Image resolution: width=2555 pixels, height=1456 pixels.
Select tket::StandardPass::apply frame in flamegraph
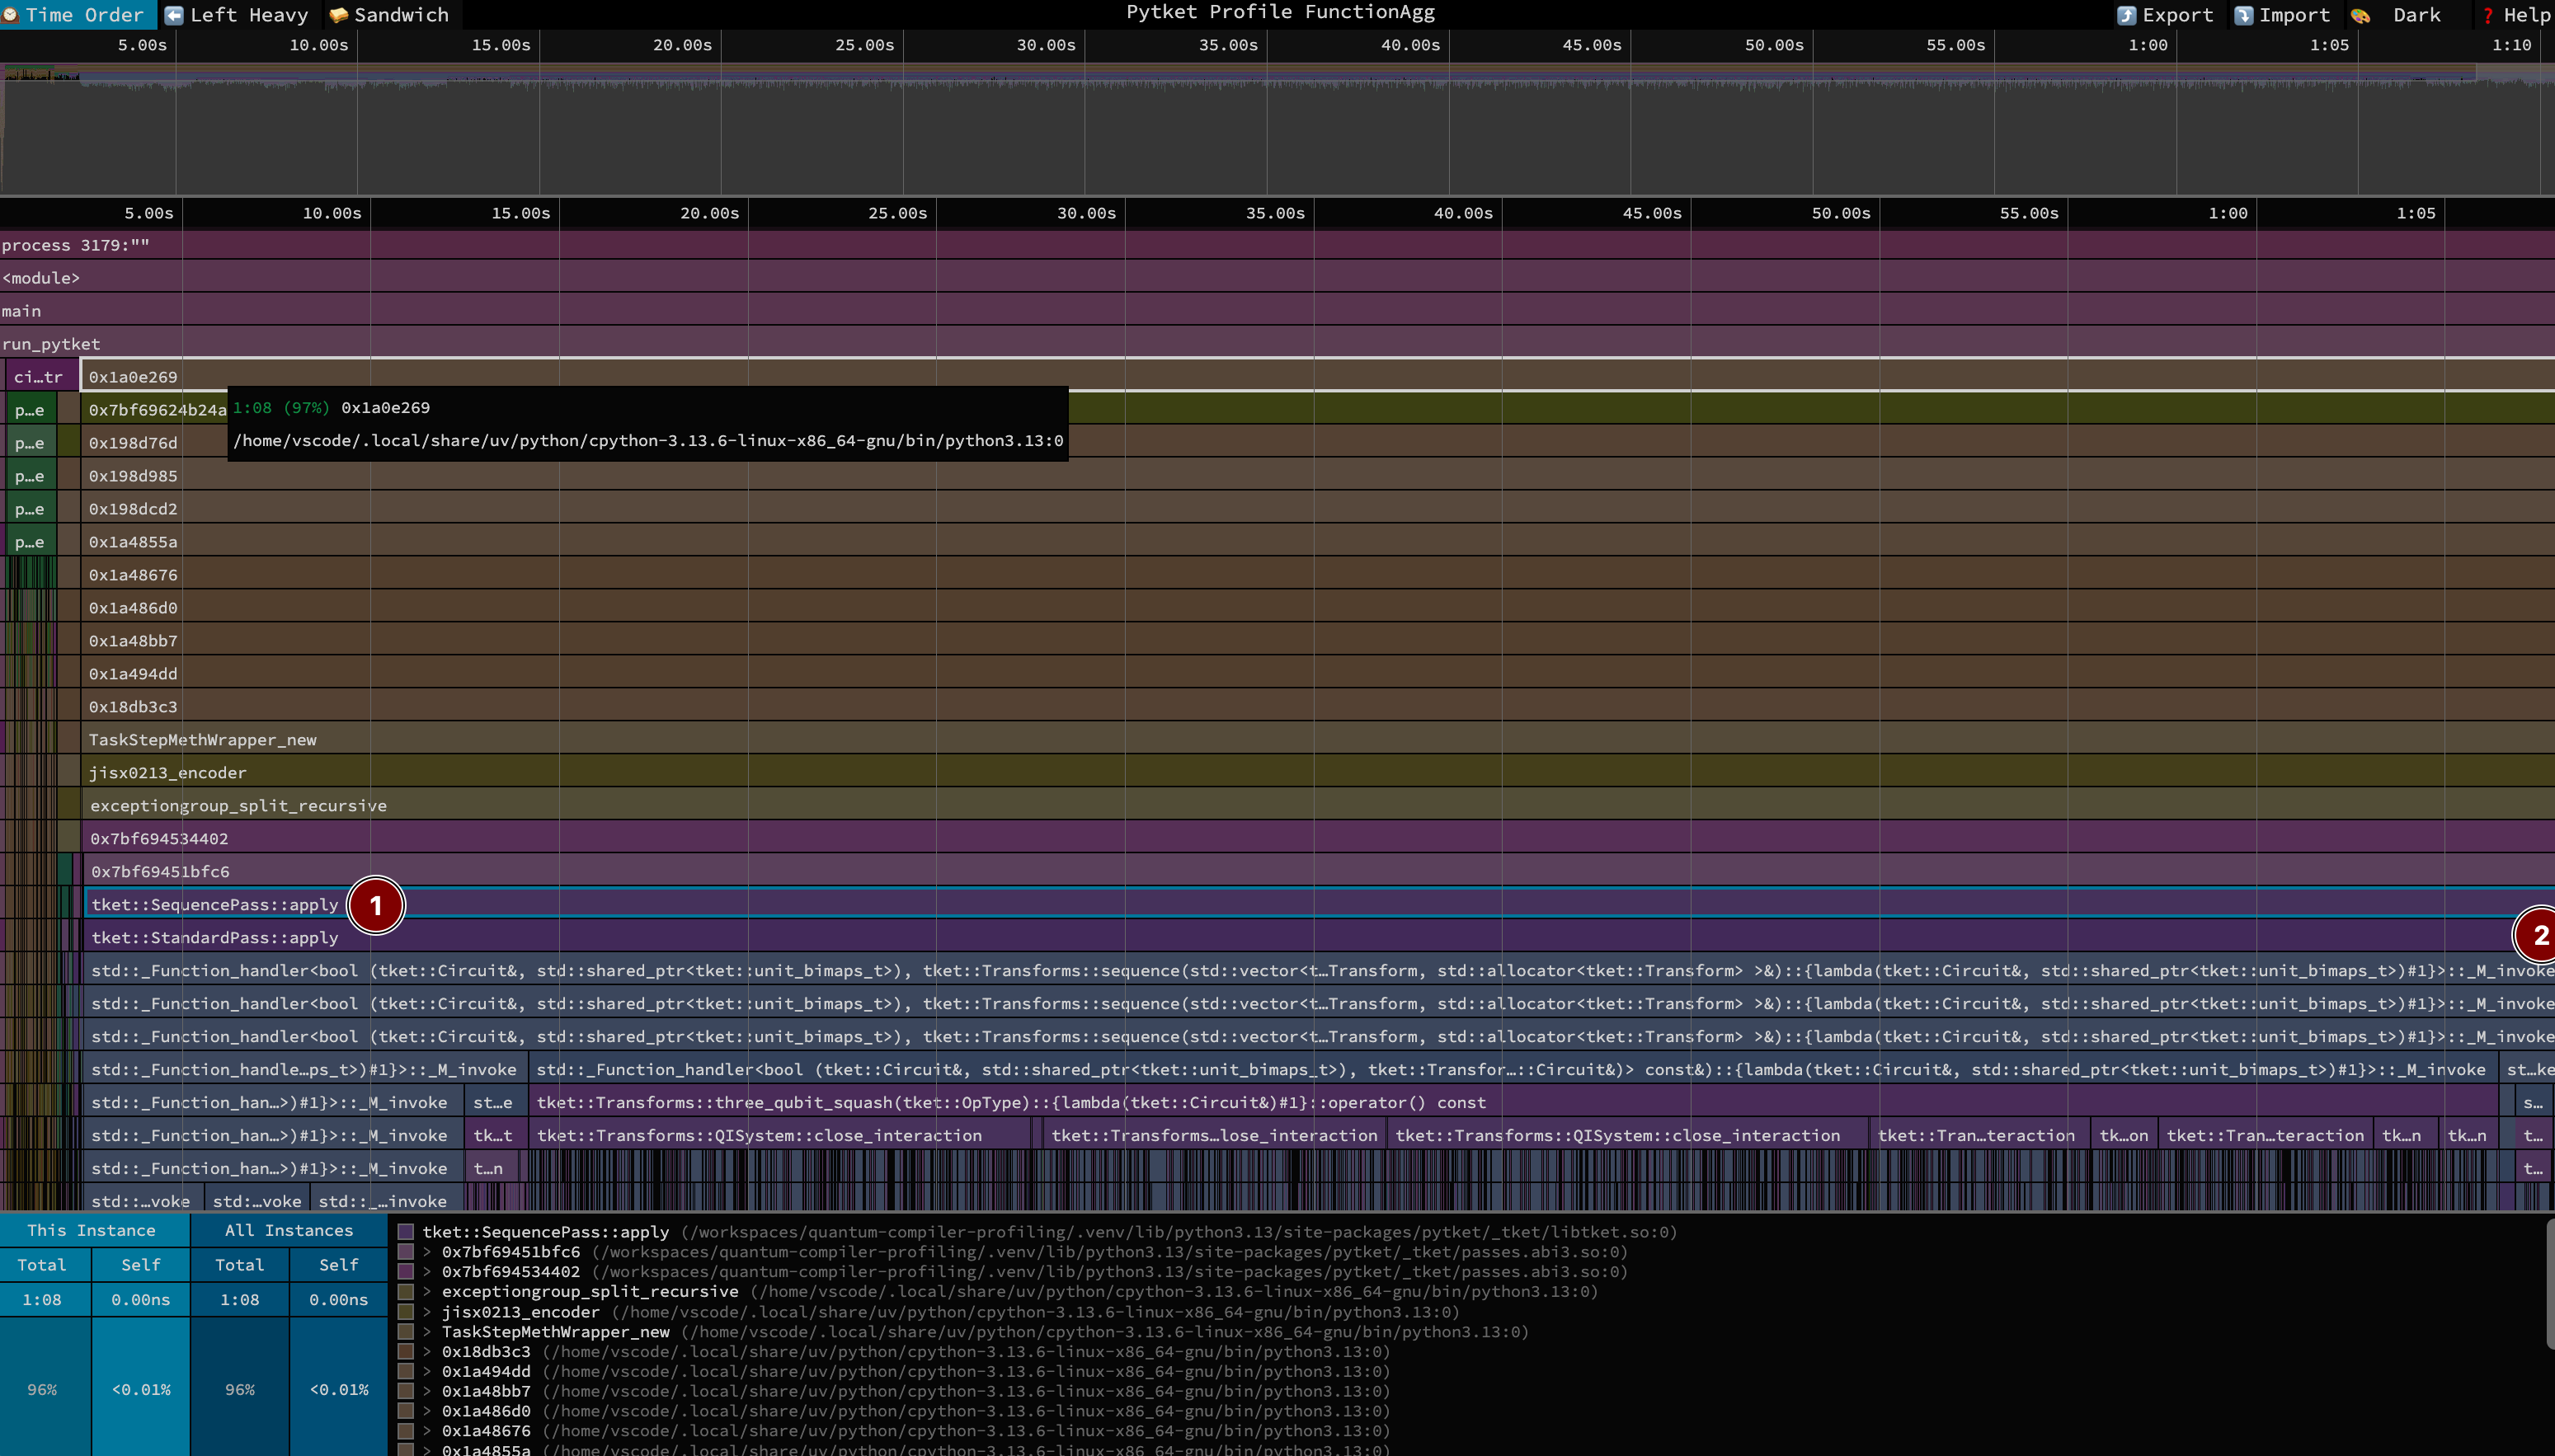(215, 938)
